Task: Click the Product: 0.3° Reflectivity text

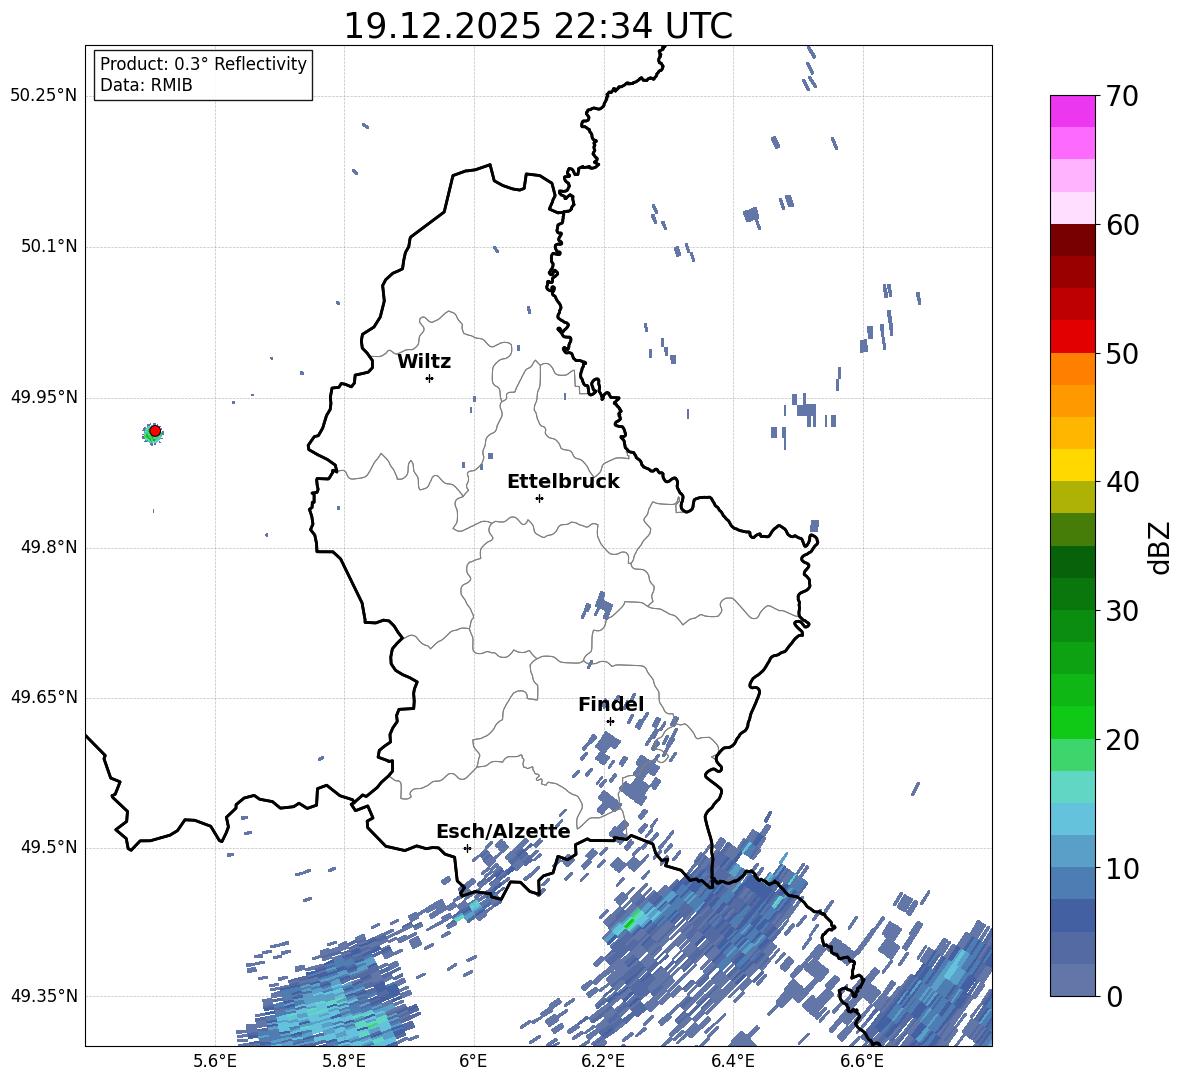Action: tap(203, 64)
